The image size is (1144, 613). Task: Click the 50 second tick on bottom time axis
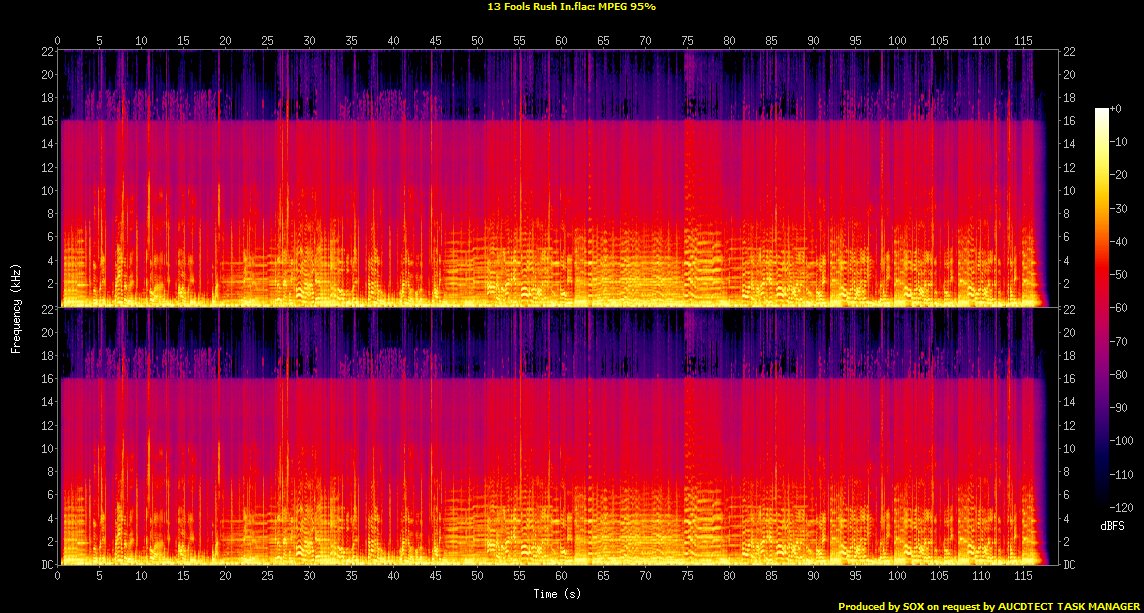click(x=478, y=576)
